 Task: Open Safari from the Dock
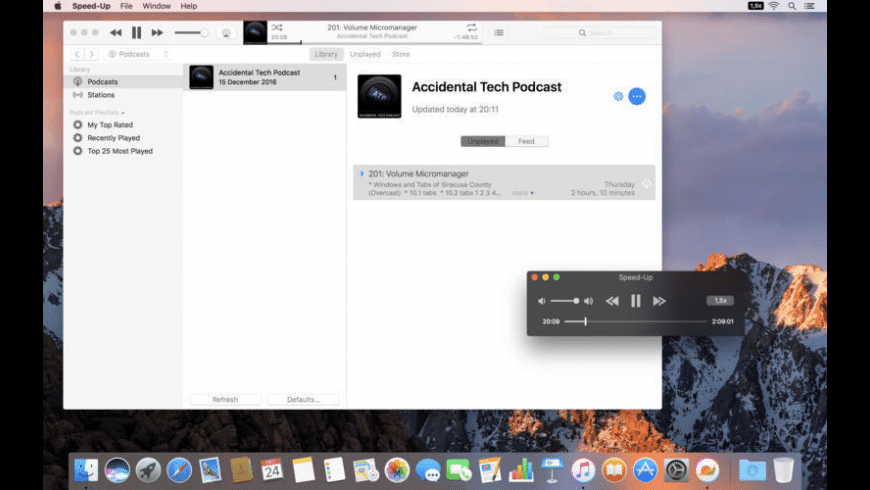tap(179, 470)
